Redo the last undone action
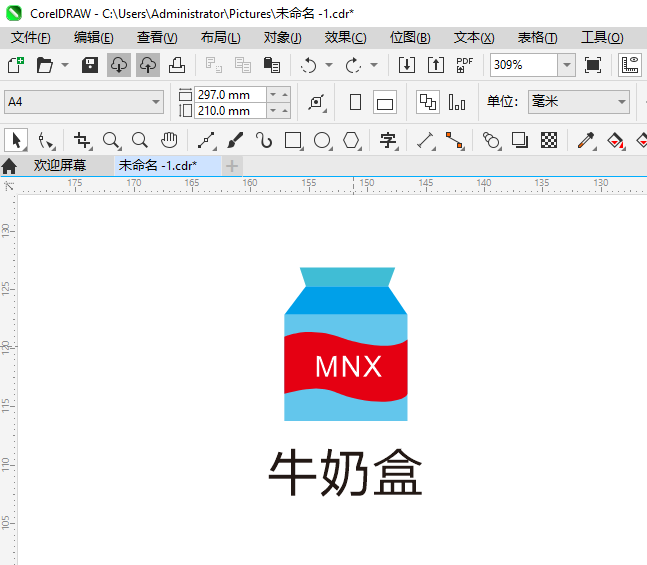This screenshot has height=565, width=647. pyautogui.click(x=353, y=65)
